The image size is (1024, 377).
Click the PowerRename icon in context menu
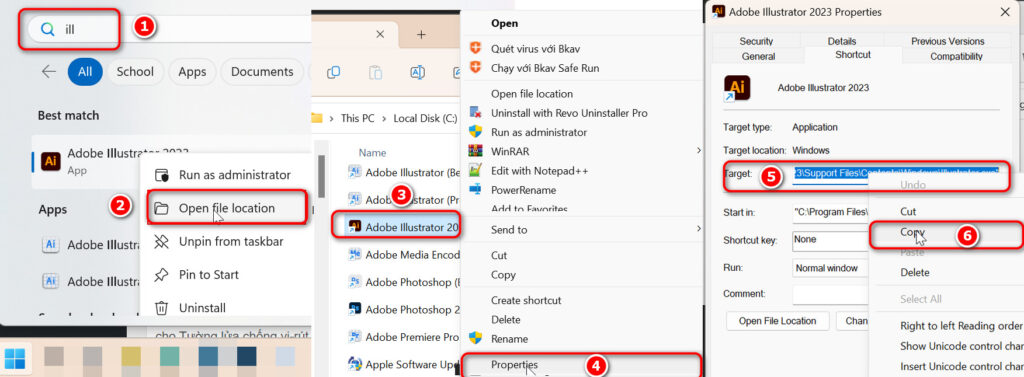tap(475, 189)
